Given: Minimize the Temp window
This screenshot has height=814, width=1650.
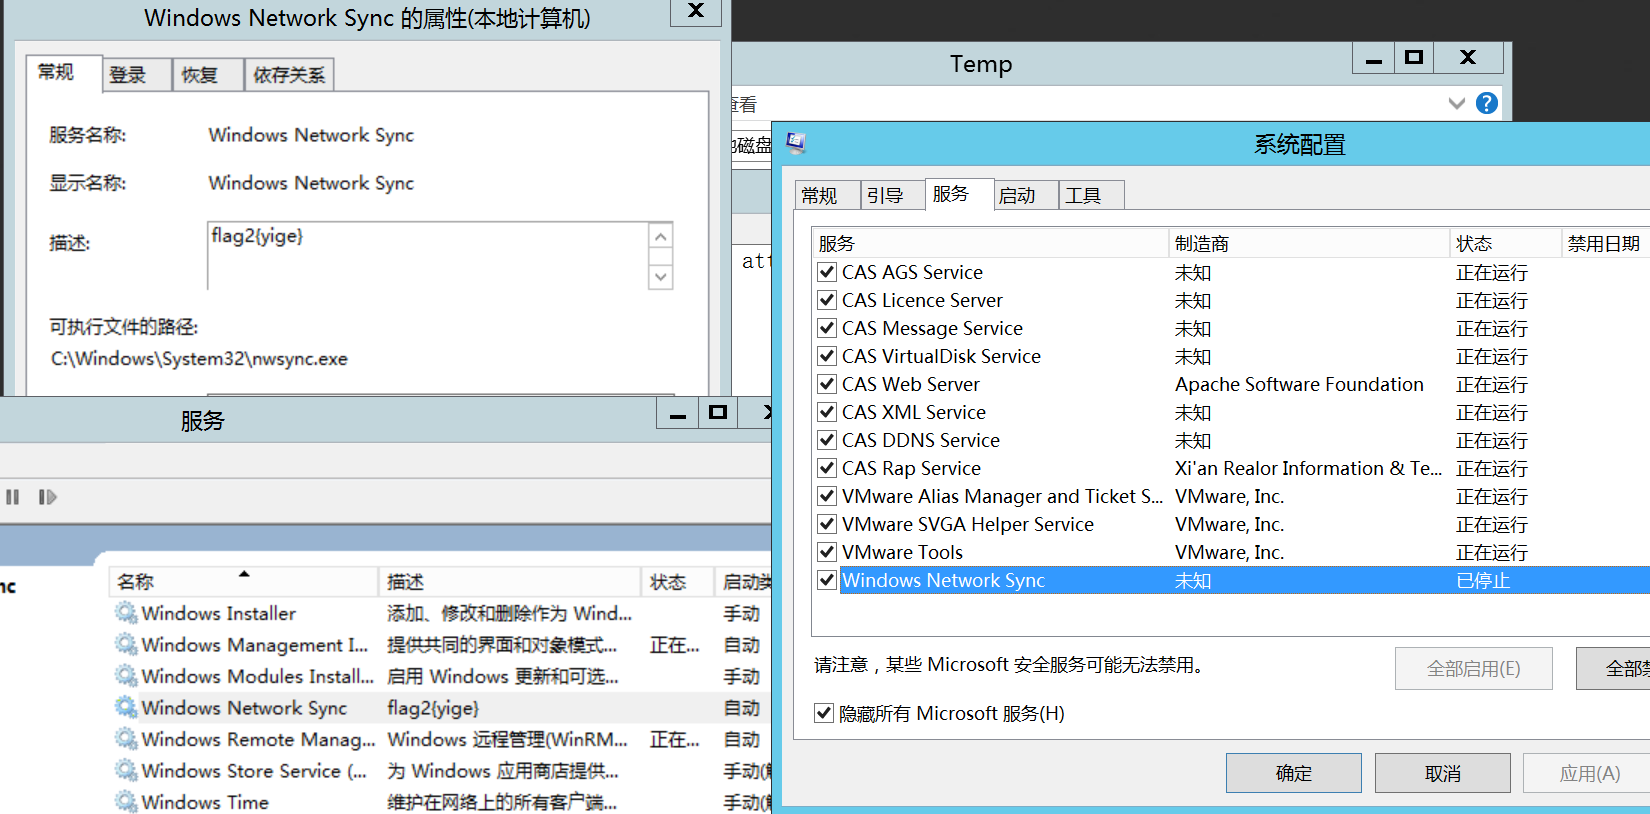Looking at the screenshot, I should 1374,58.
